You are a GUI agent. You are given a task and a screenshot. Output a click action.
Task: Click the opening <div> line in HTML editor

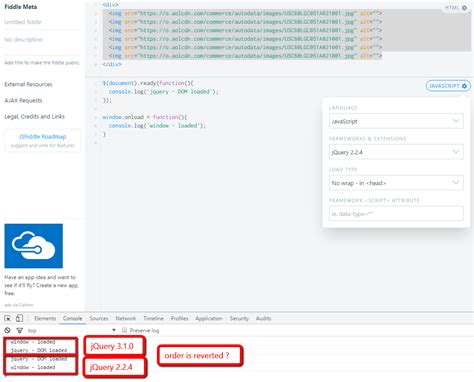point(110,5)
